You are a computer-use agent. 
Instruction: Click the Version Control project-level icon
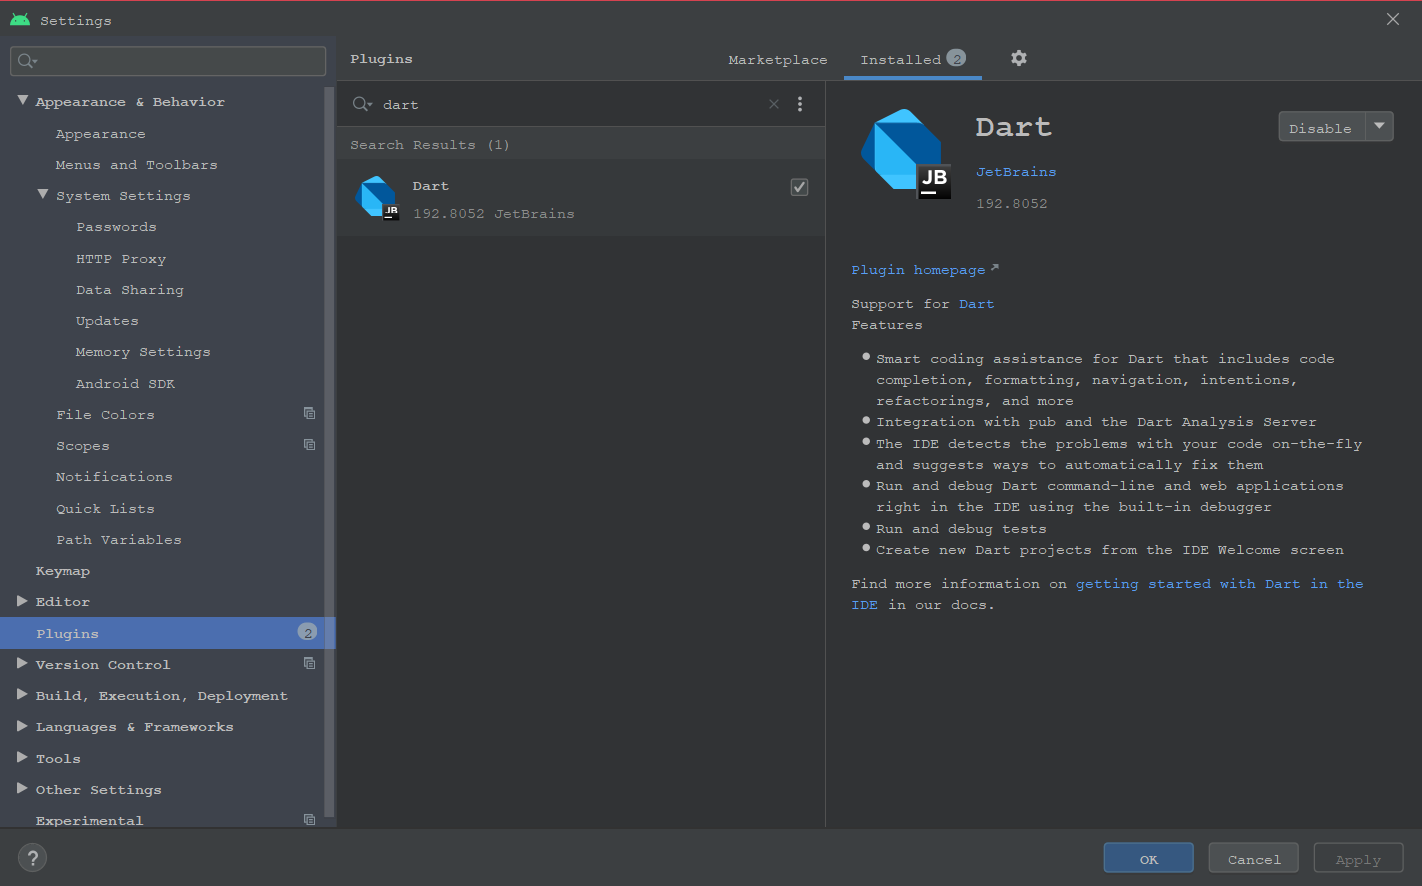(309, 663)
